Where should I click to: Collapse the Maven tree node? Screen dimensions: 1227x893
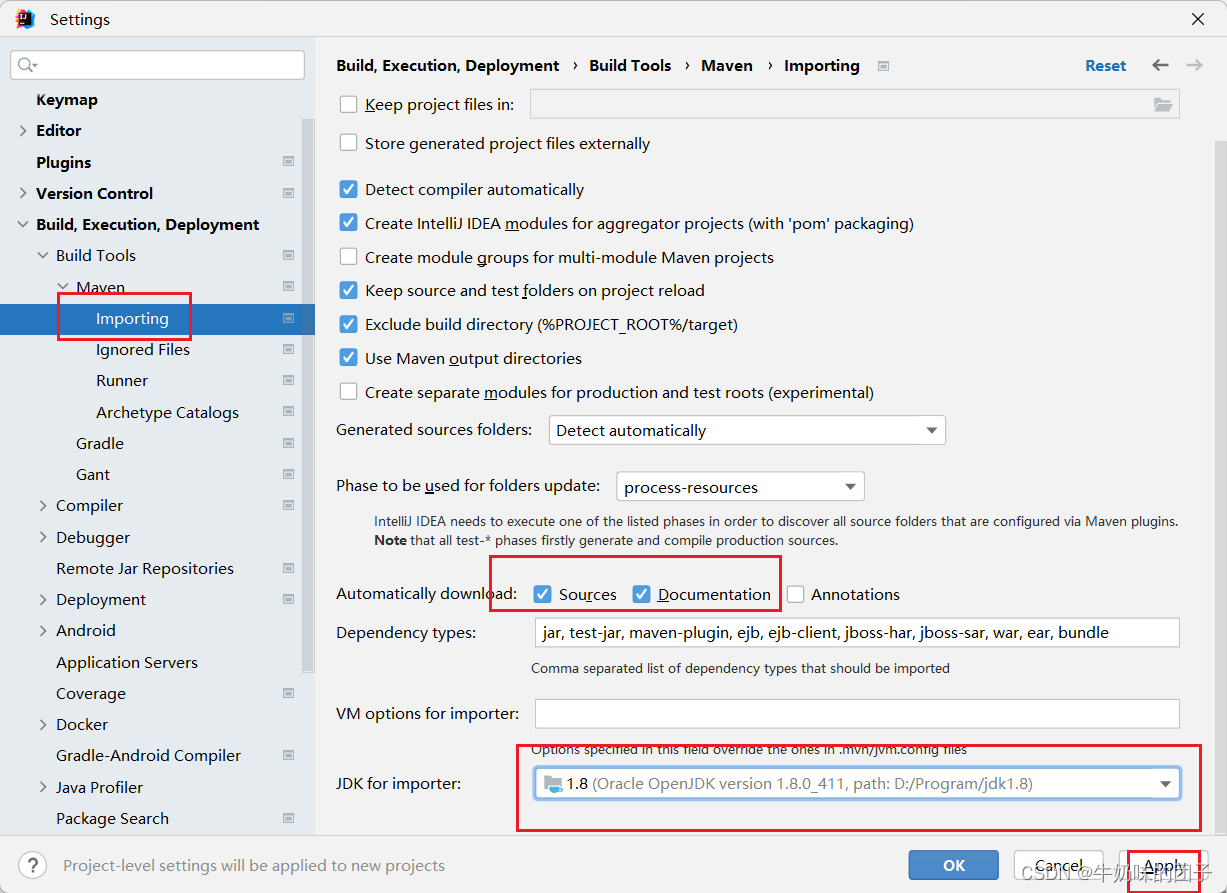(63, 287)
